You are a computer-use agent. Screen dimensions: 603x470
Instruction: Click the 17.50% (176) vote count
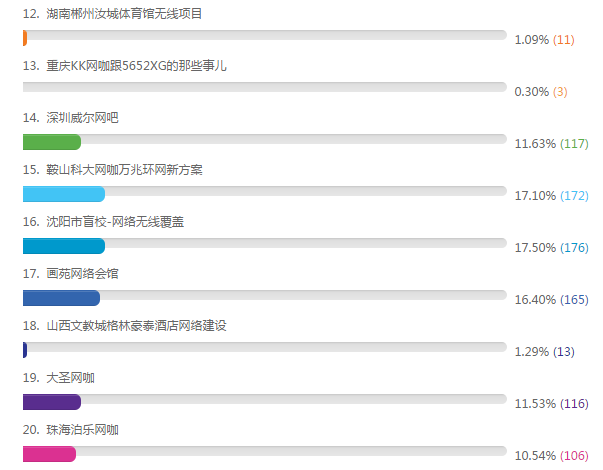[x=551, y=248]
